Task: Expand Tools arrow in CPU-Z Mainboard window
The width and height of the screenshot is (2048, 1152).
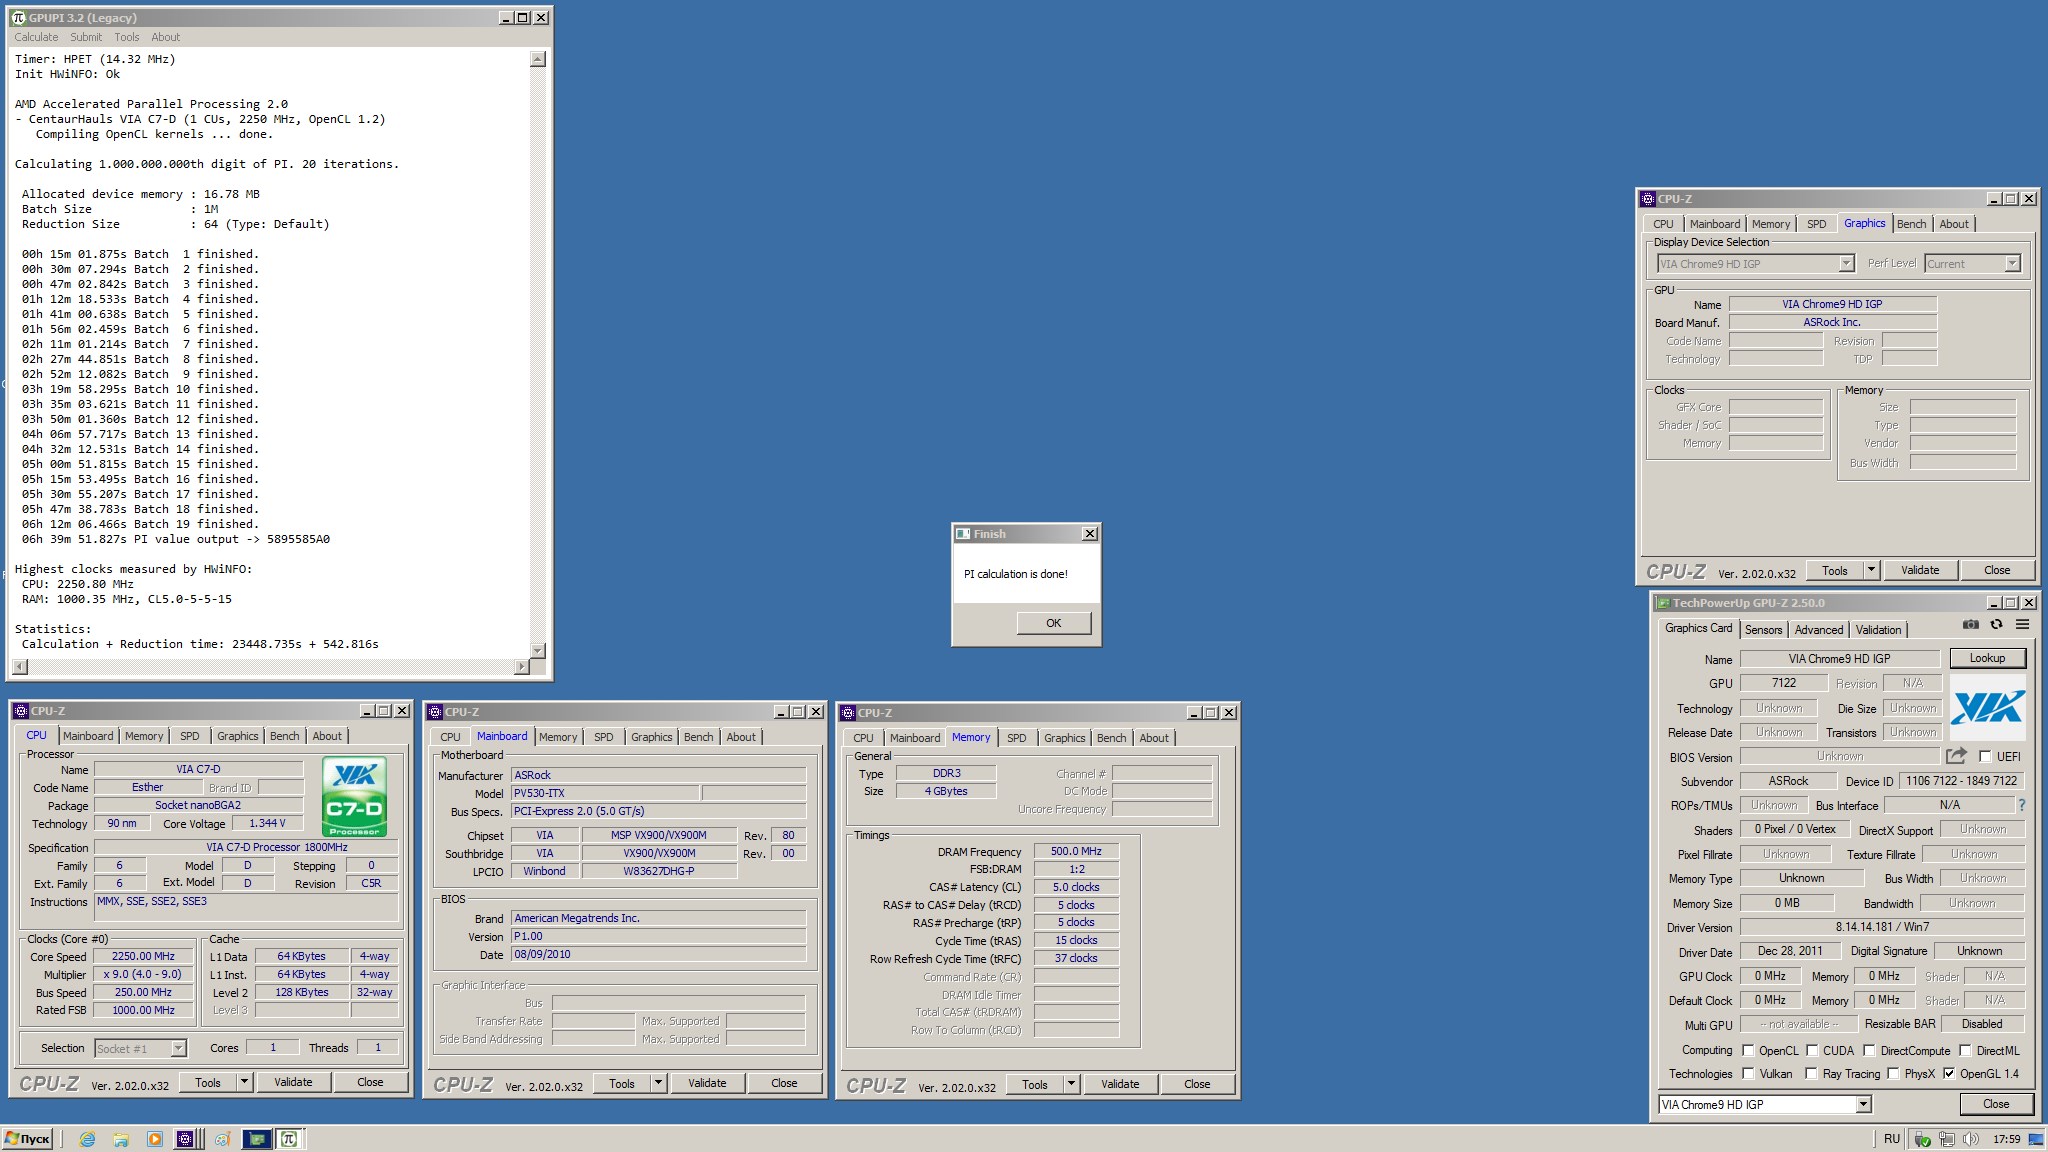Action: point(658,1083)
